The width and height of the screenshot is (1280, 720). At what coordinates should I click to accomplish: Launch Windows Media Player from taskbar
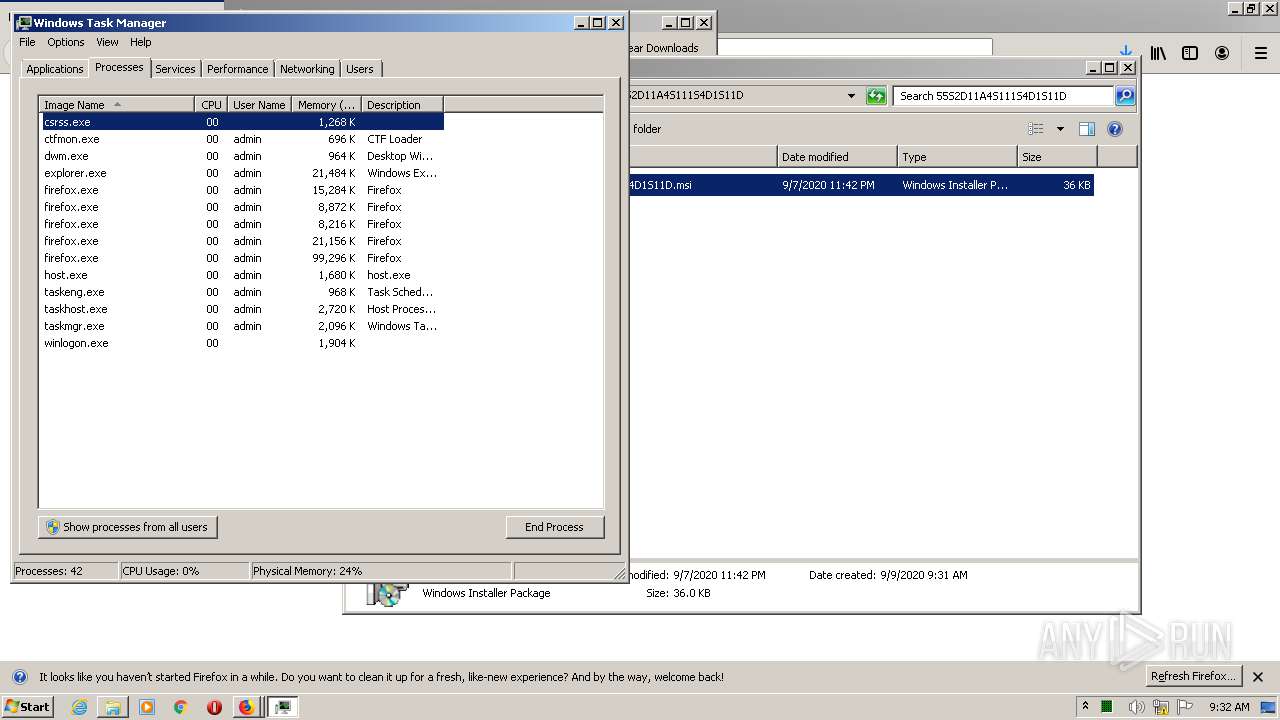click(147, 707)
